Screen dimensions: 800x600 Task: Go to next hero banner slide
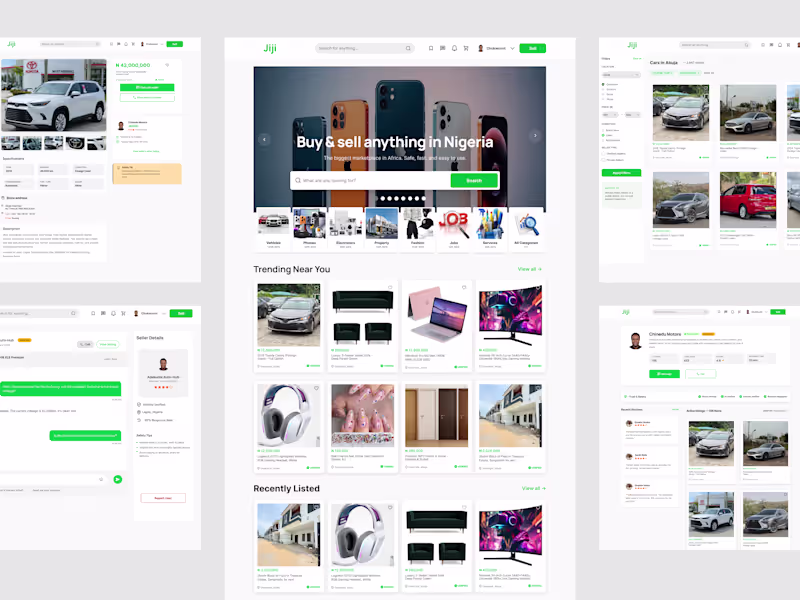535,136
